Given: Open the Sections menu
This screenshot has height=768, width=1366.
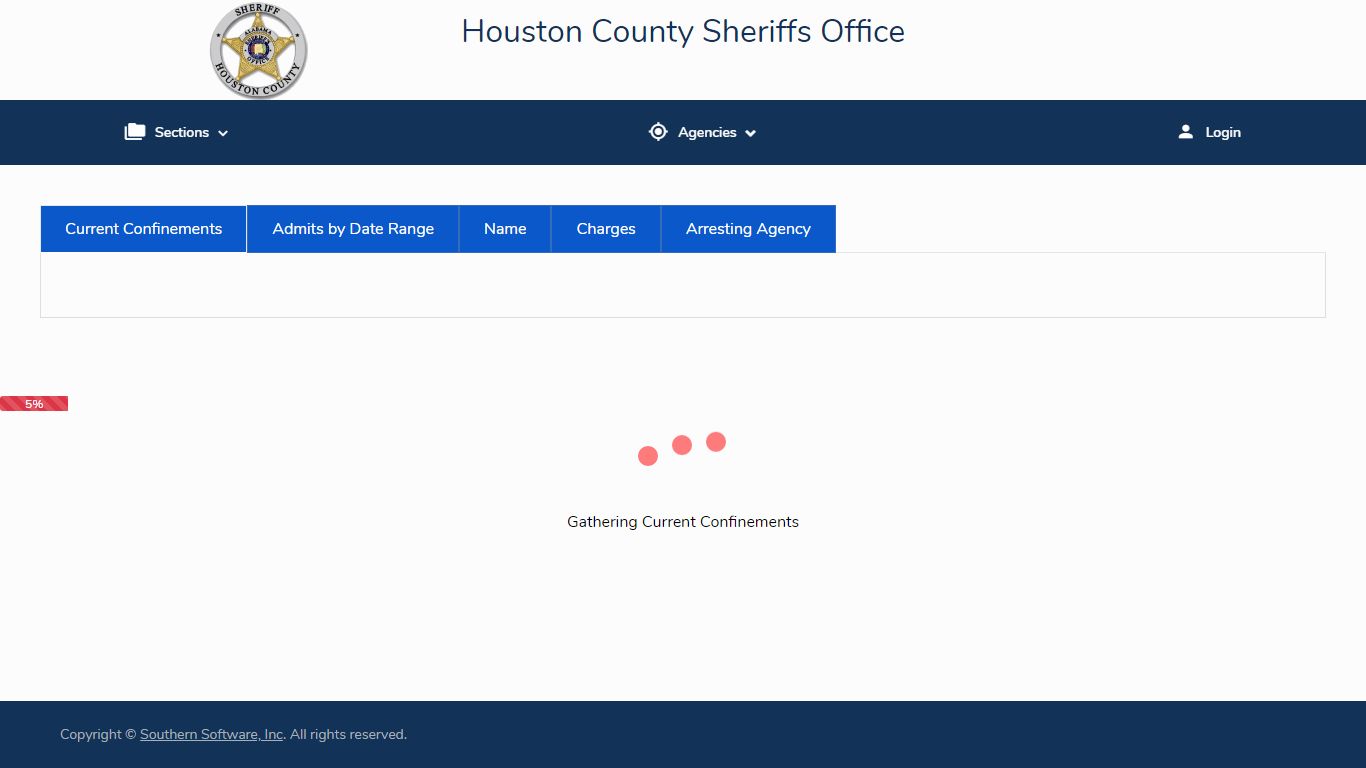Looking at the screenshot, I should (x=177, y=132).
